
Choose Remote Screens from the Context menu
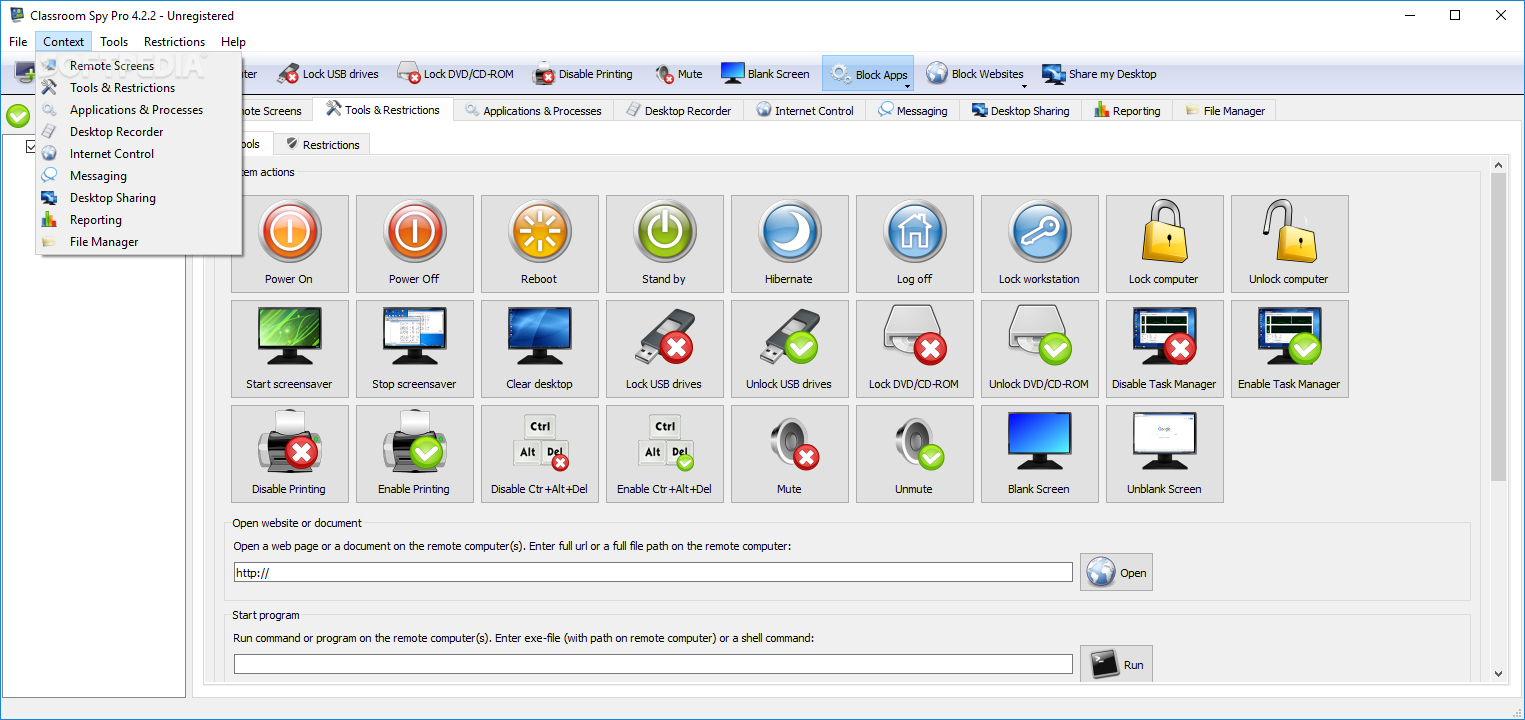[x=139, y=66]
